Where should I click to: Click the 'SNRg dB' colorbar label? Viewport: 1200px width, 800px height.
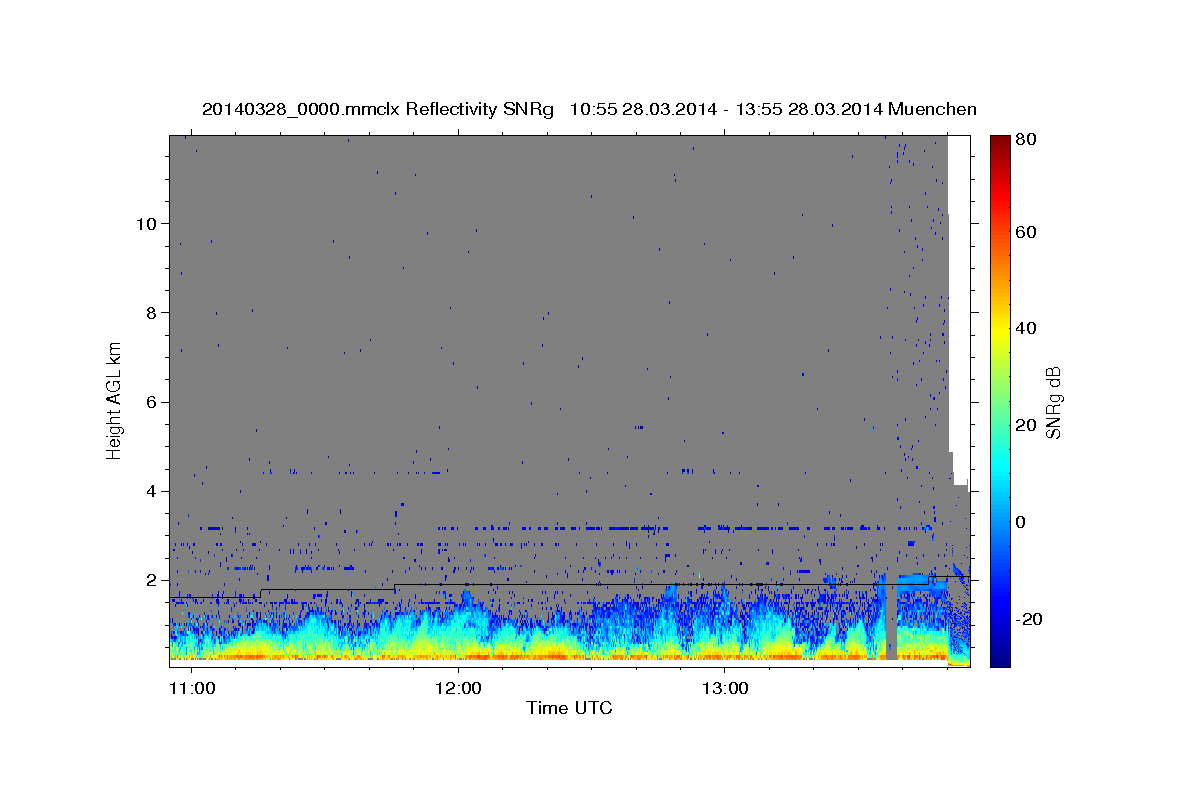click(x=1053, y=402)
